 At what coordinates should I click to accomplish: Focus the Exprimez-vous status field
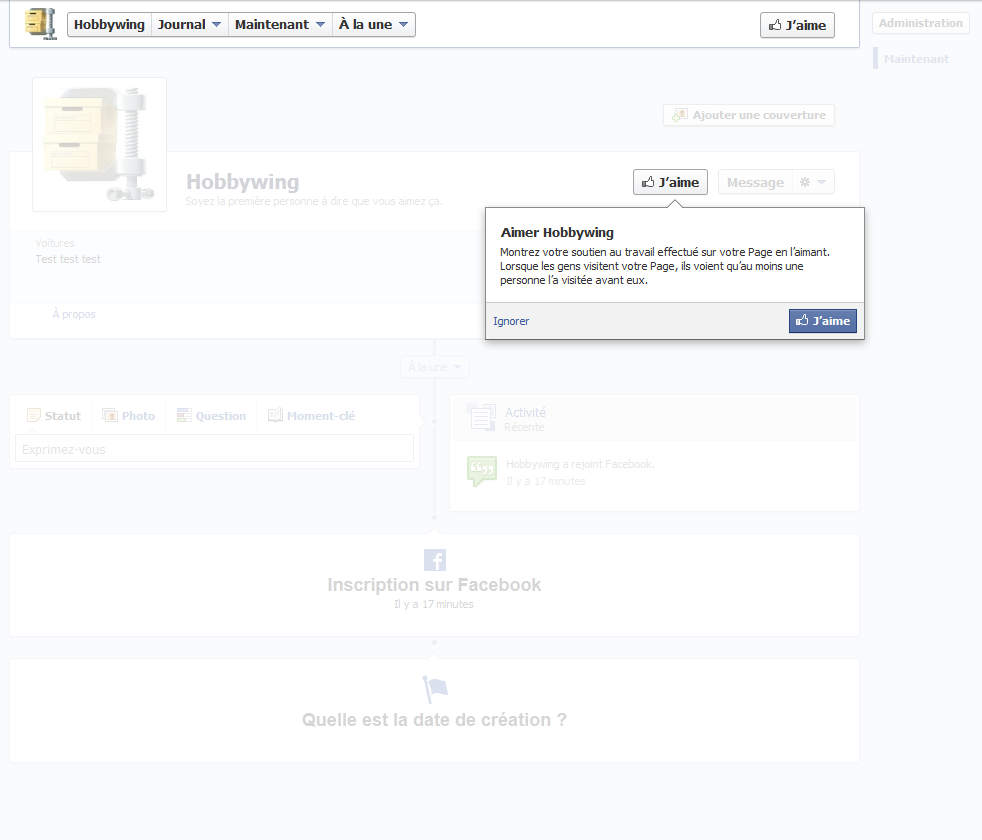(214, 449)
